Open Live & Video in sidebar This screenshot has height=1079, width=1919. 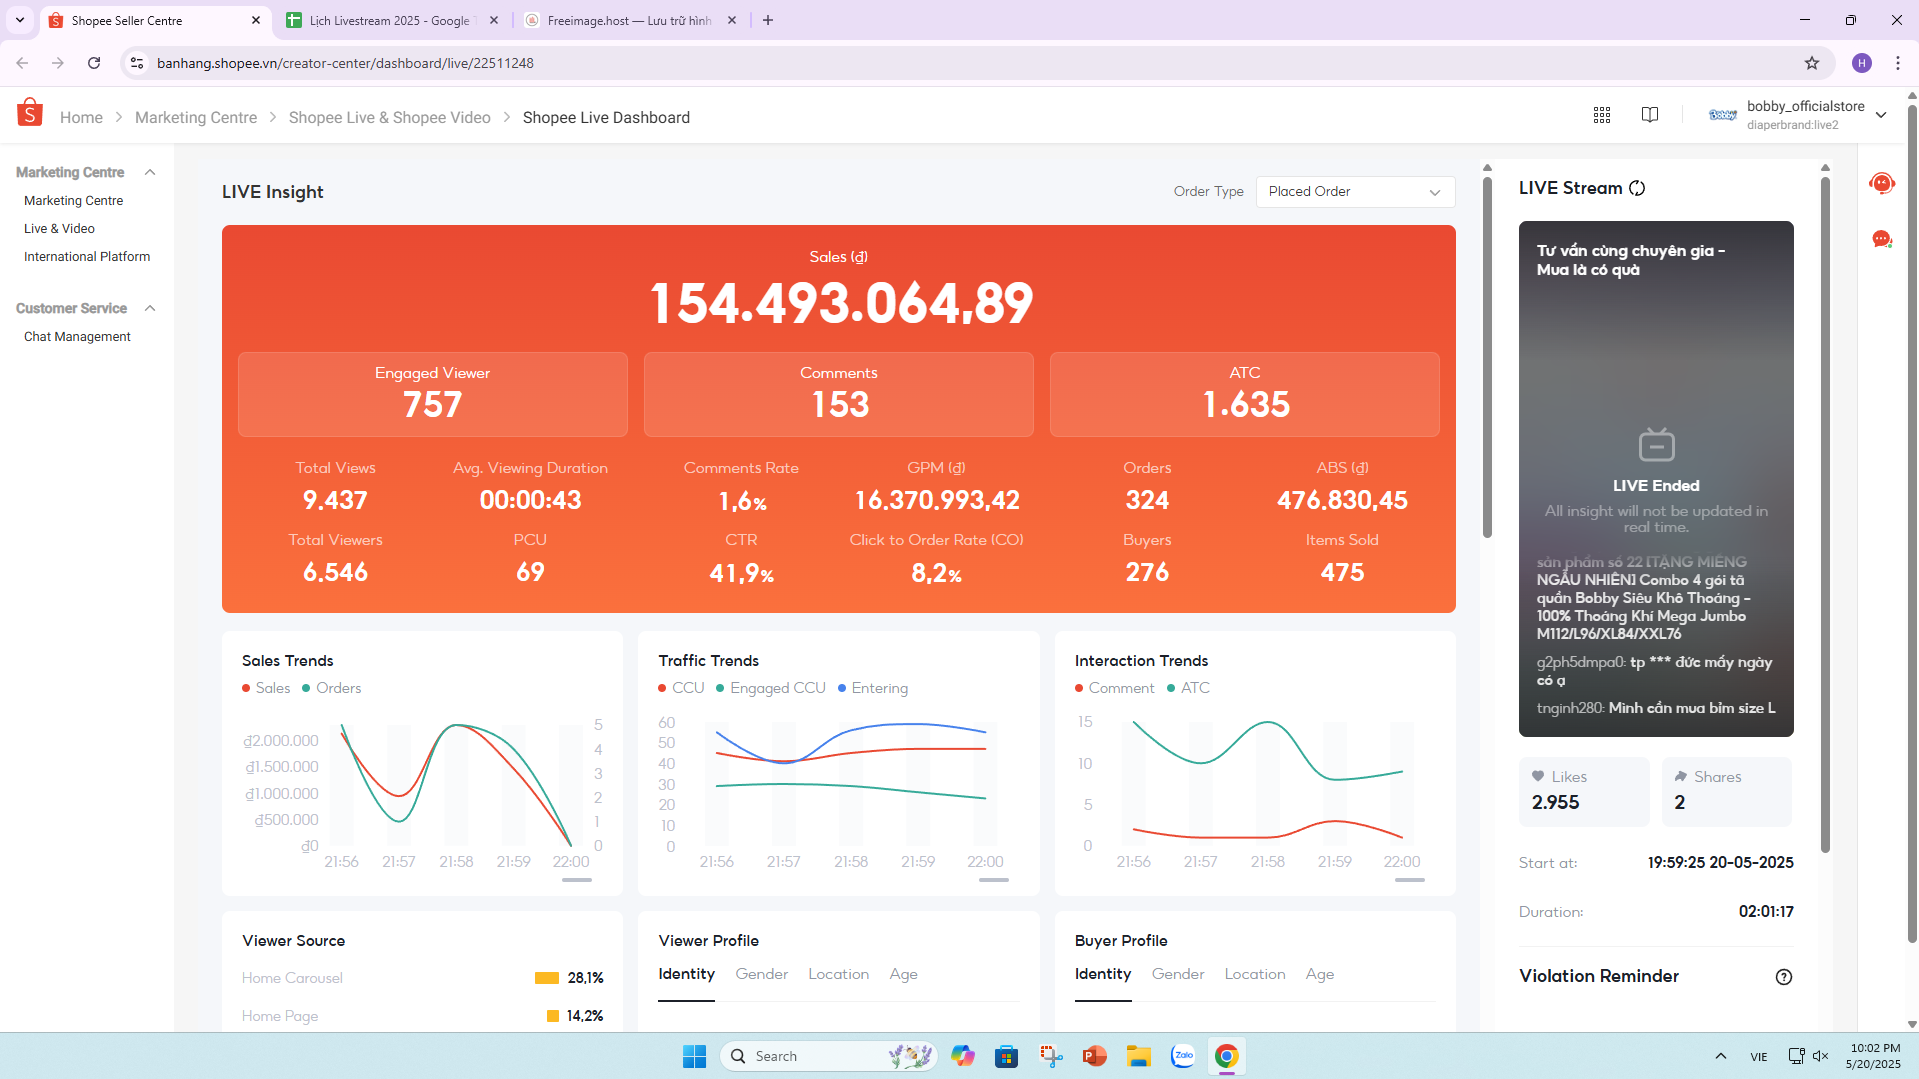(x=59, y=229)
